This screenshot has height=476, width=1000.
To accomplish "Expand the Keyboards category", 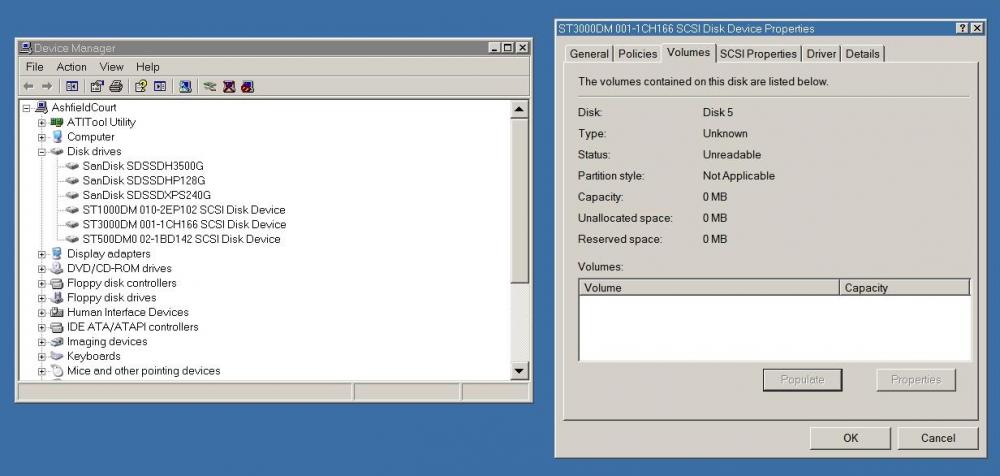I will 42,357.
